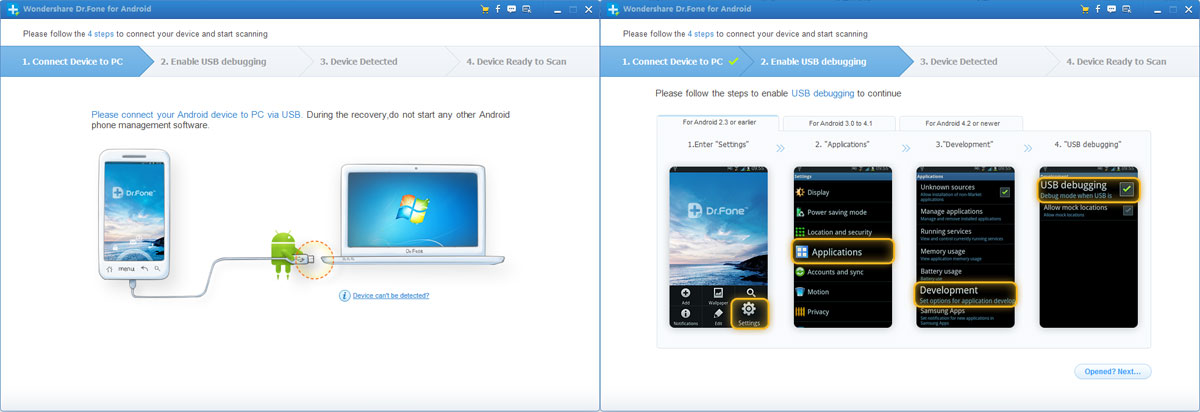This screenshot has height=412, width=1200.
Task: Open the Device can't be detected? link
Action: pos(391,296)
